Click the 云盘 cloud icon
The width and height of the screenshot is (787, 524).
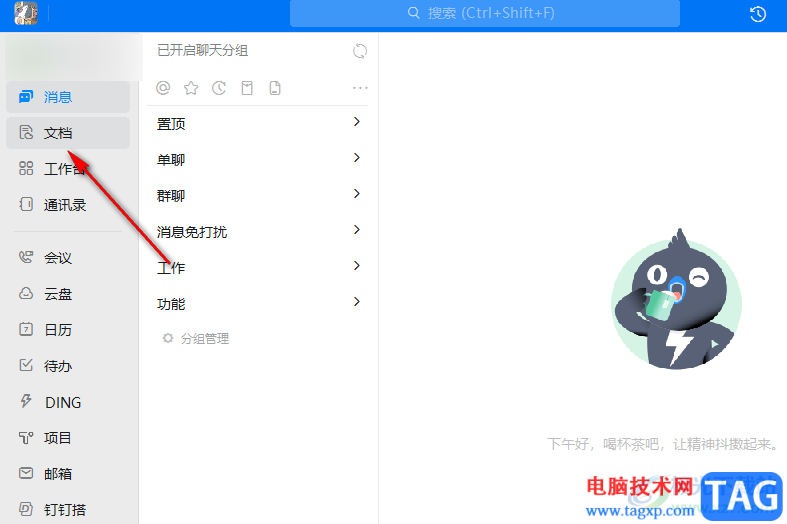26,294
